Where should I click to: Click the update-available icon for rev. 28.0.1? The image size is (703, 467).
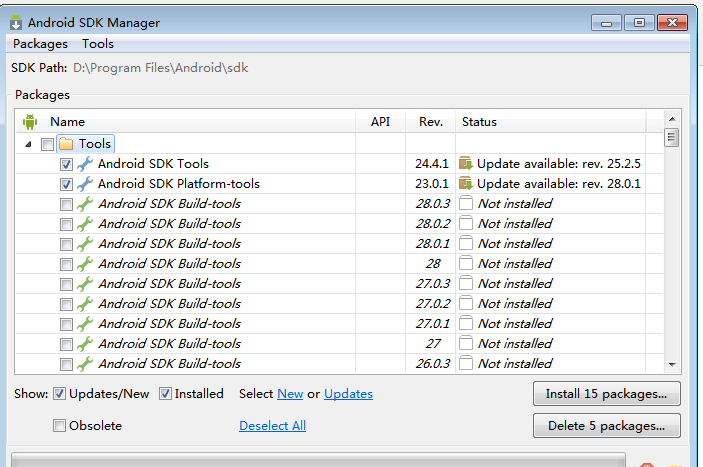click(x=466, y=184)
